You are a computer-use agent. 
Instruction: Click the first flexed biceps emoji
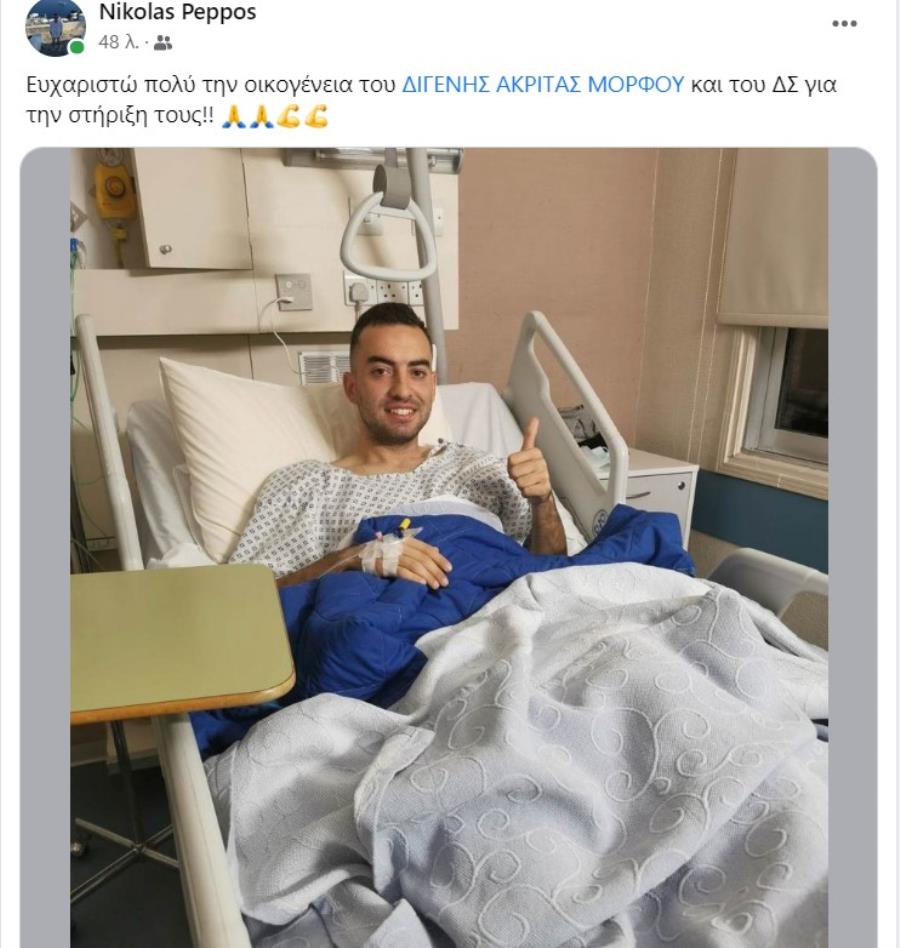tap(288, 116)
